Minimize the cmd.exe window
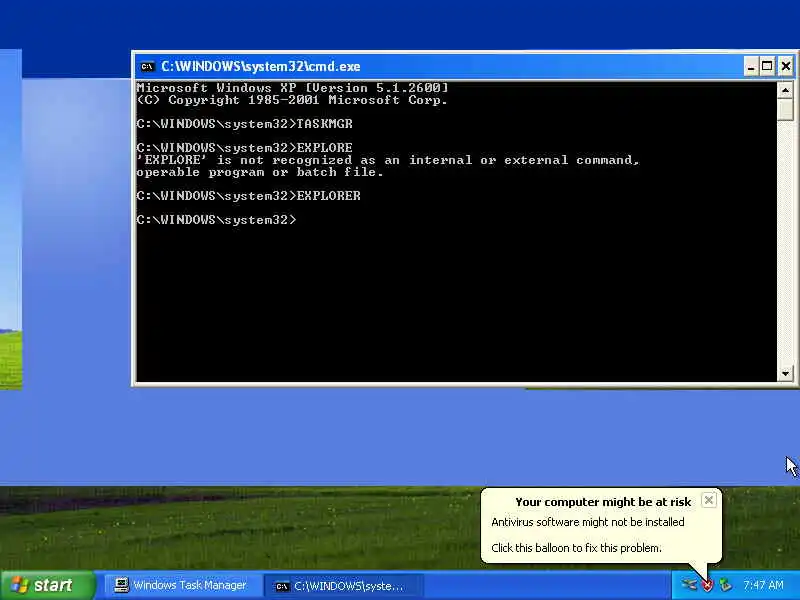This screenshot has height=600, width=800. [751, 66]
